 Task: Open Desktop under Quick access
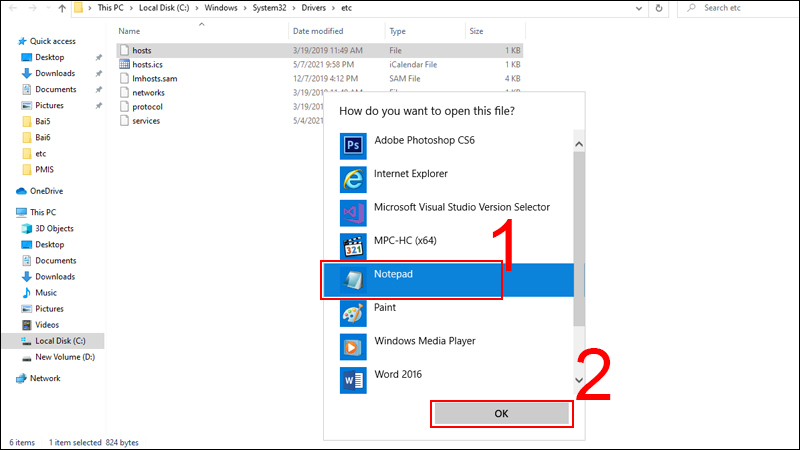[49, 57]
